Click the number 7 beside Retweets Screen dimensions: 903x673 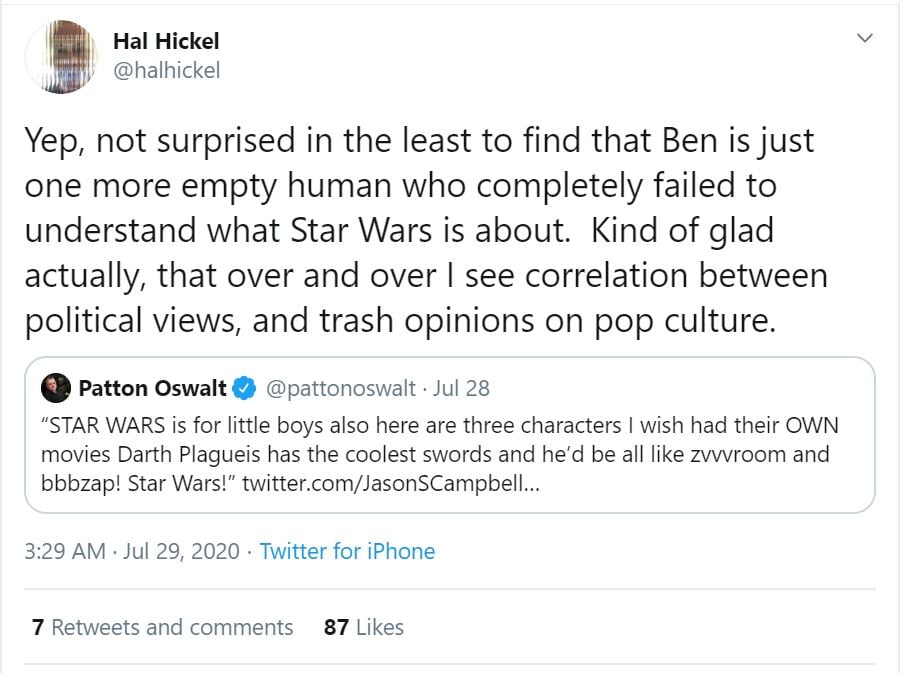[38, 627]
